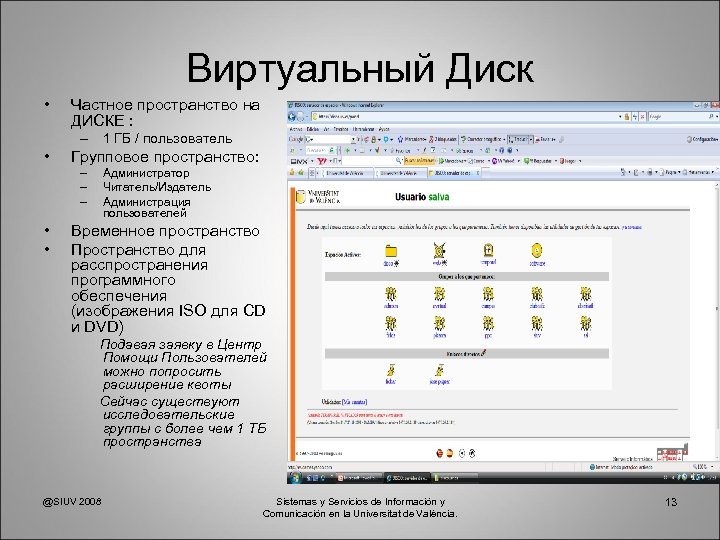Click the Add to Favorites icon
The height and width of the screenshot is (540, 720).
301,173
